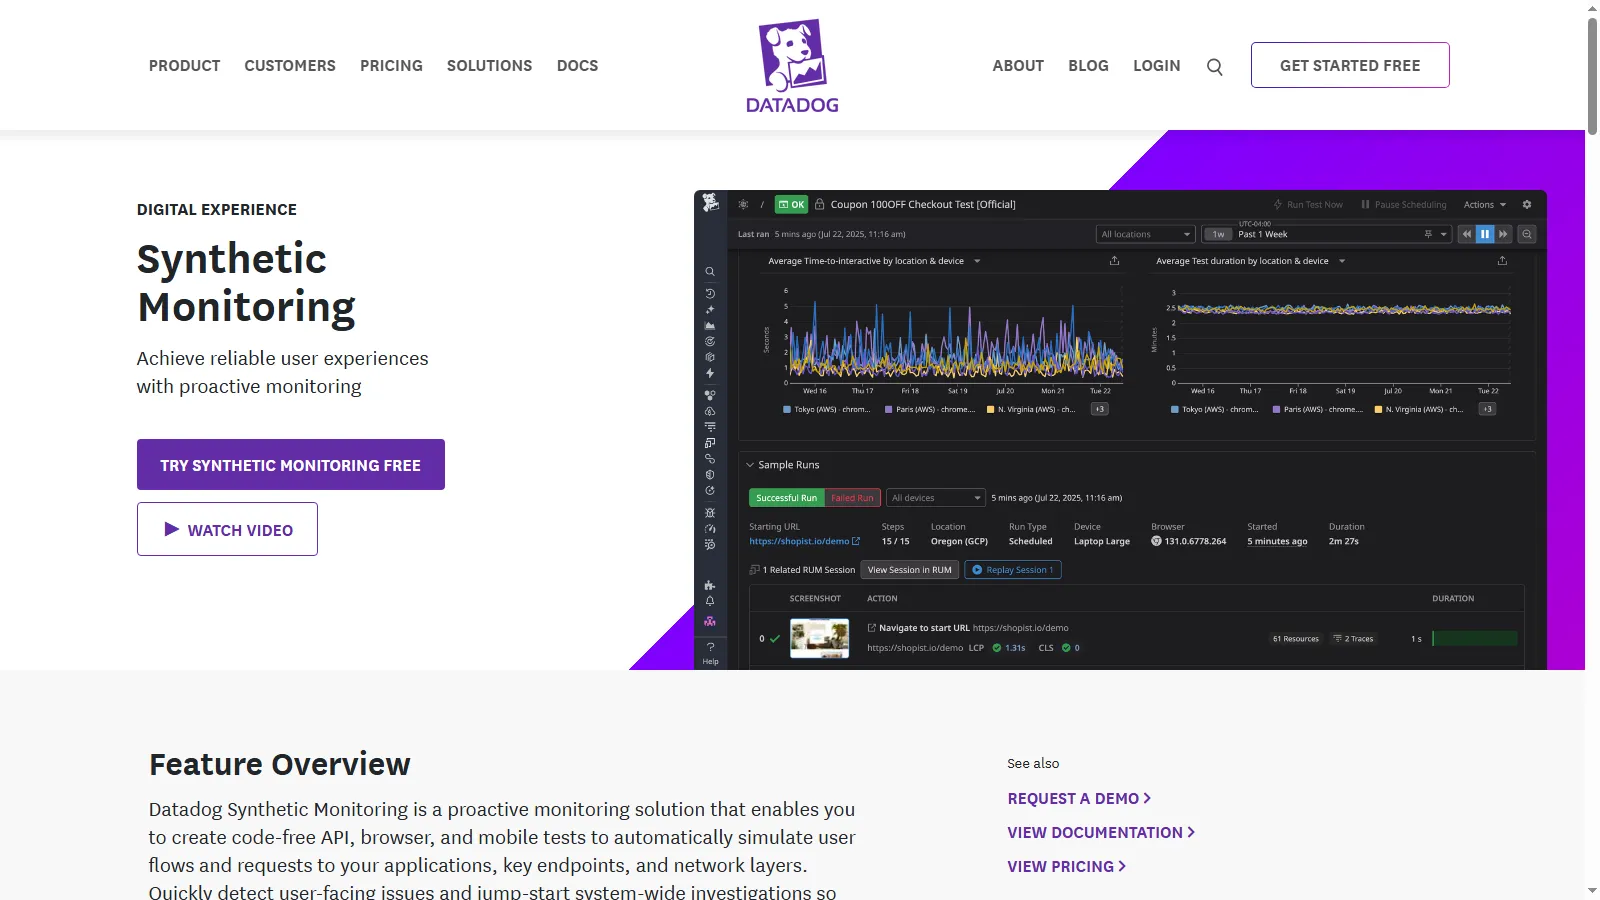Select the Successful Run toggle

tap(786, 498)
